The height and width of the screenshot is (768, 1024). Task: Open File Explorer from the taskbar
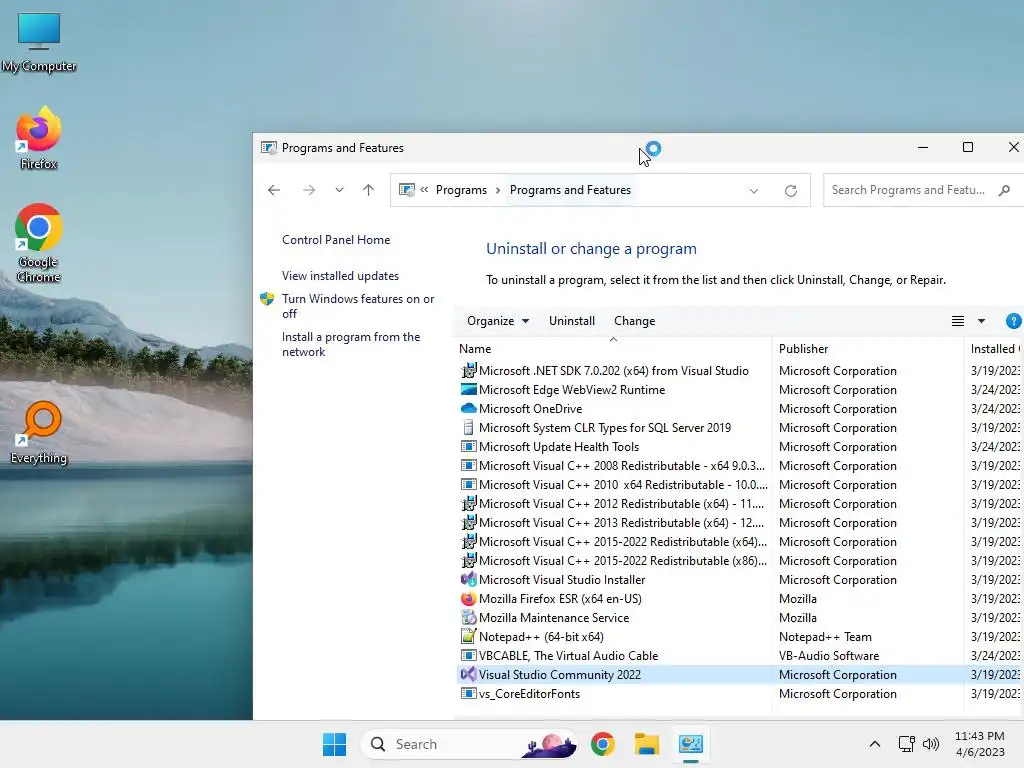647,744
